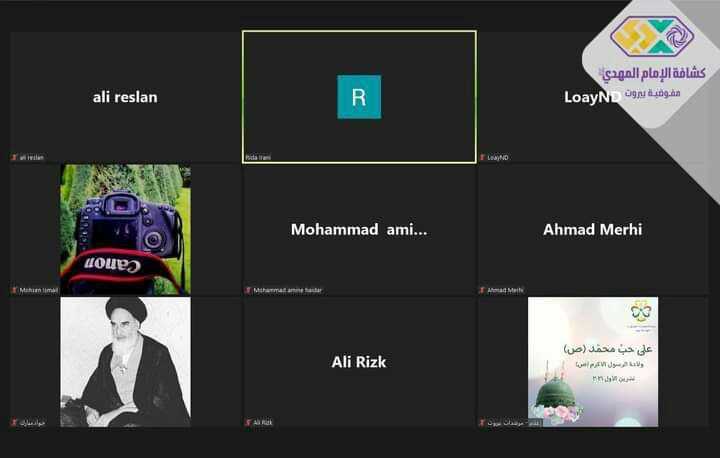Select the Ahmad Merhi participant tile
Screen dimensions: 720x458
click(592, 229)
